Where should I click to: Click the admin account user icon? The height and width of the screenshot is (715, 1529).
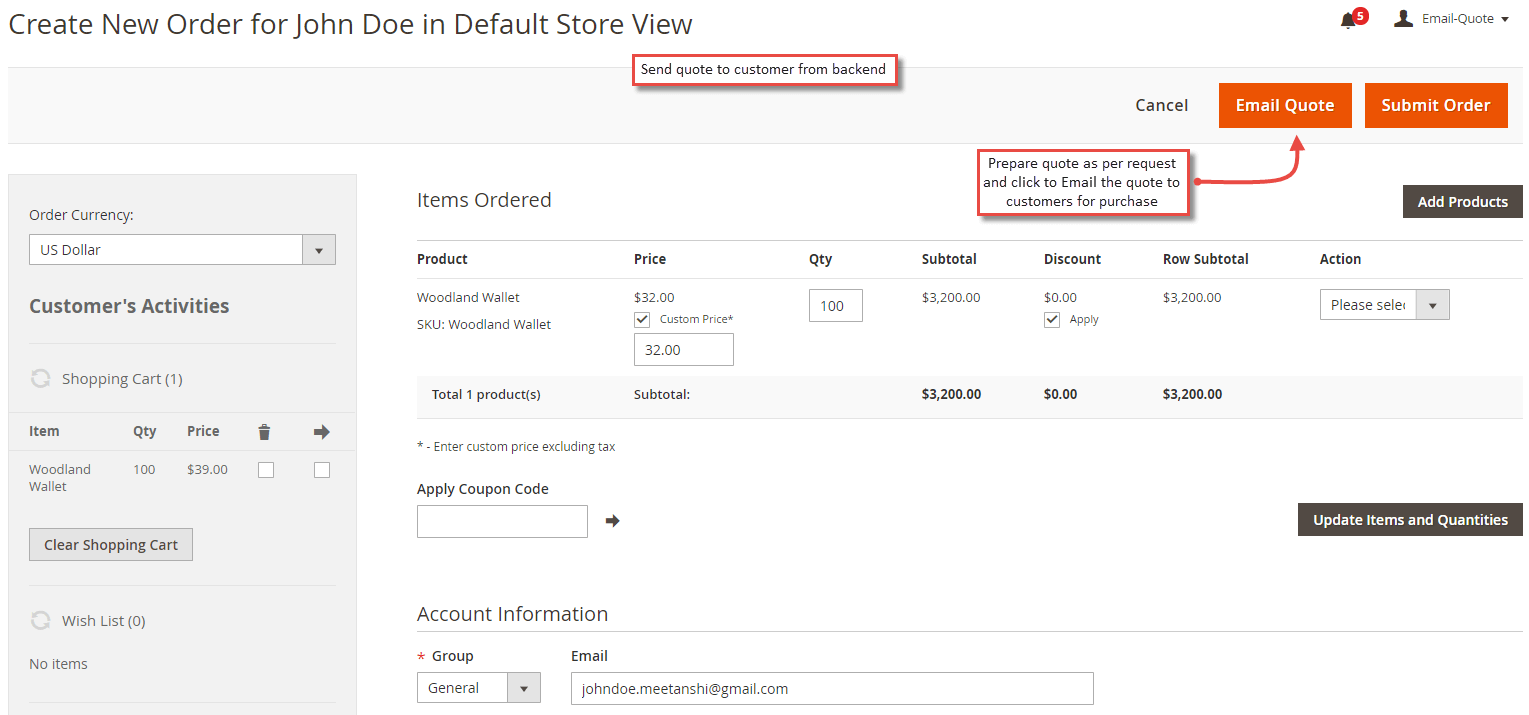point(1403,17)
